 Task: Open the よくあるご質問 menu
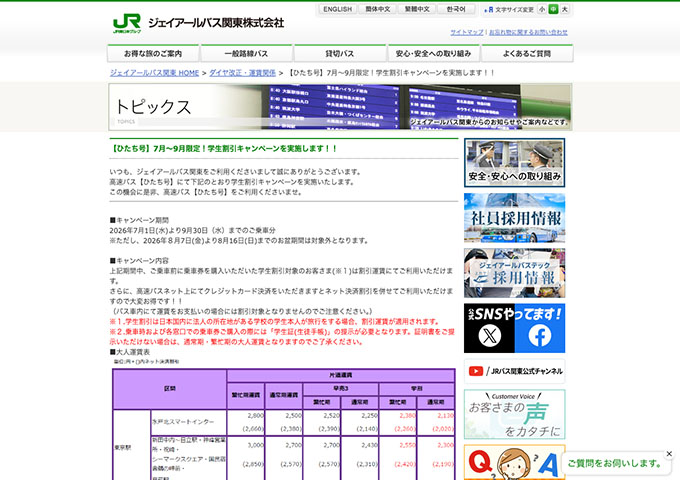point(527,53)
